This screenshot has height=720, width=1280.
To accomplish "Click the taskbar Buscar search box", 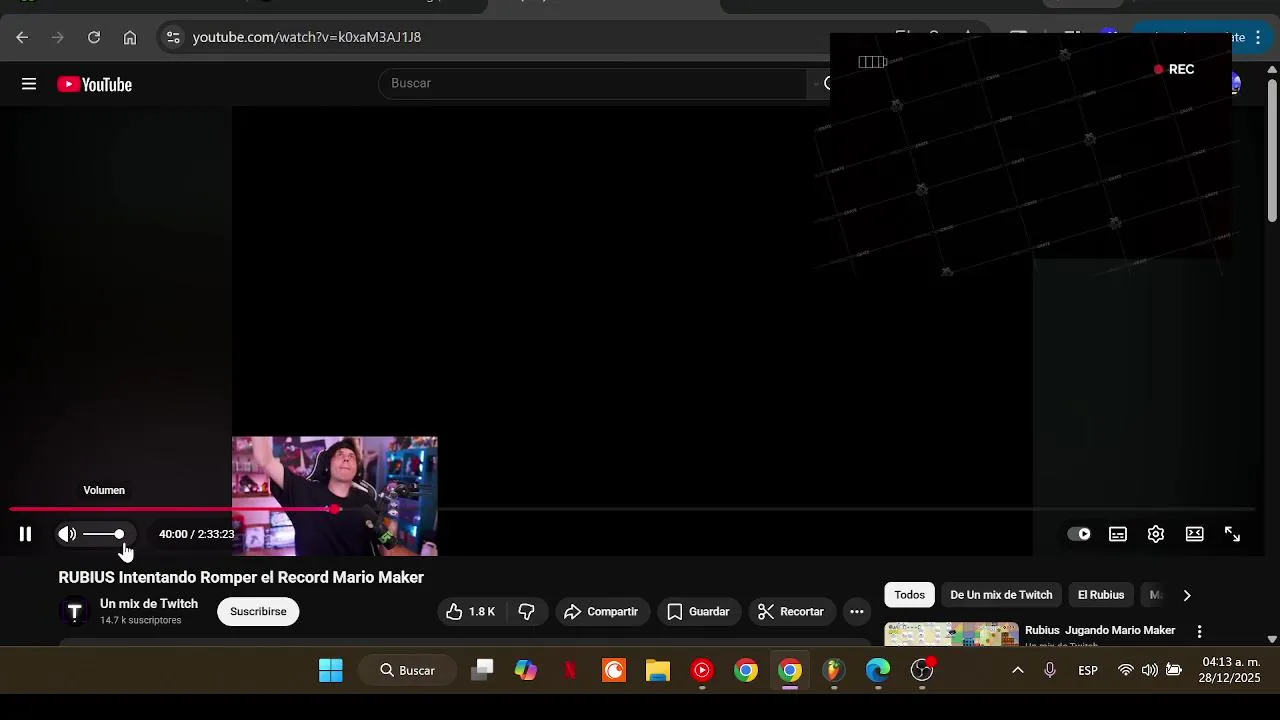I will tap(407, 670).
